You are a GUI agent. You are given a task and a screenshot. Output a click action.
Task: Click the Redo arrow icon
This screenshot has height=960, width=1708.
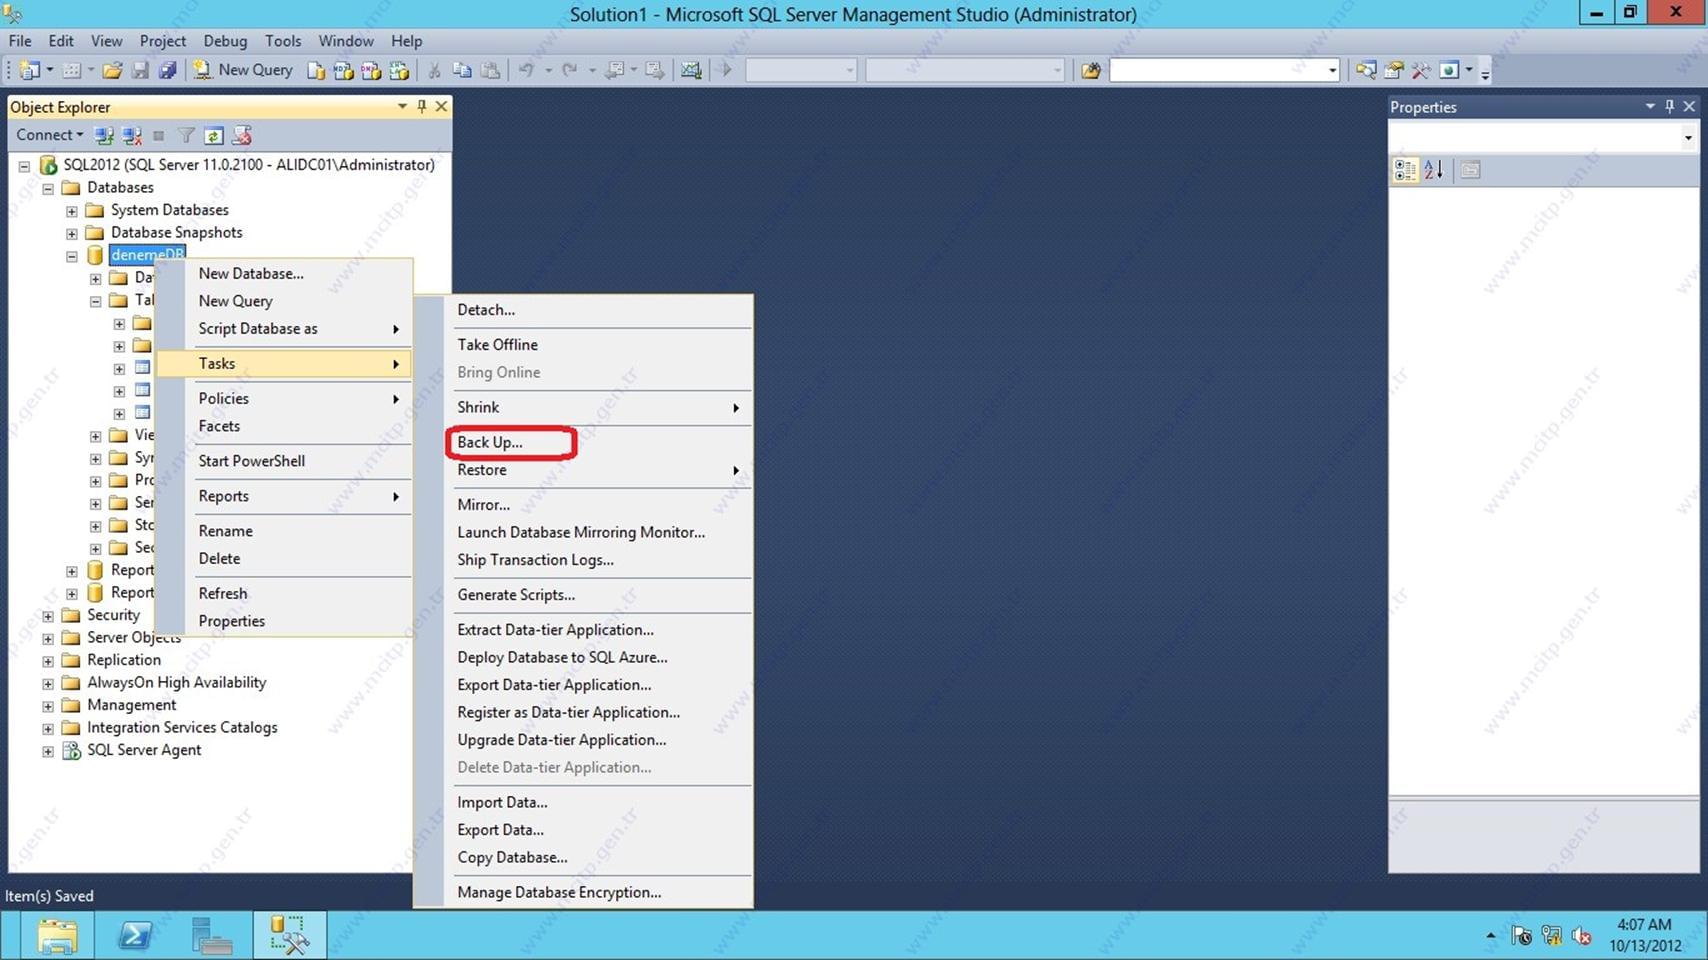[570, 70]
